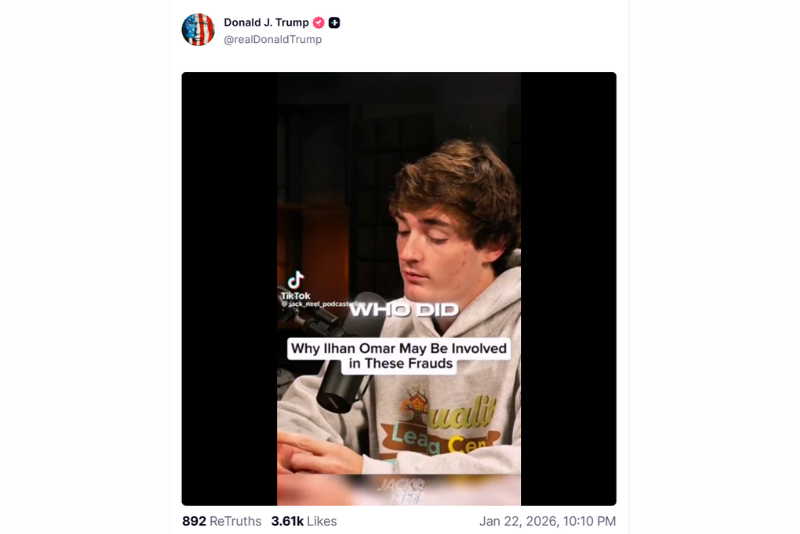Open the Jan 22, 2026 timestamp
This screenshot has height=534, width=800.
coord(547,521)
